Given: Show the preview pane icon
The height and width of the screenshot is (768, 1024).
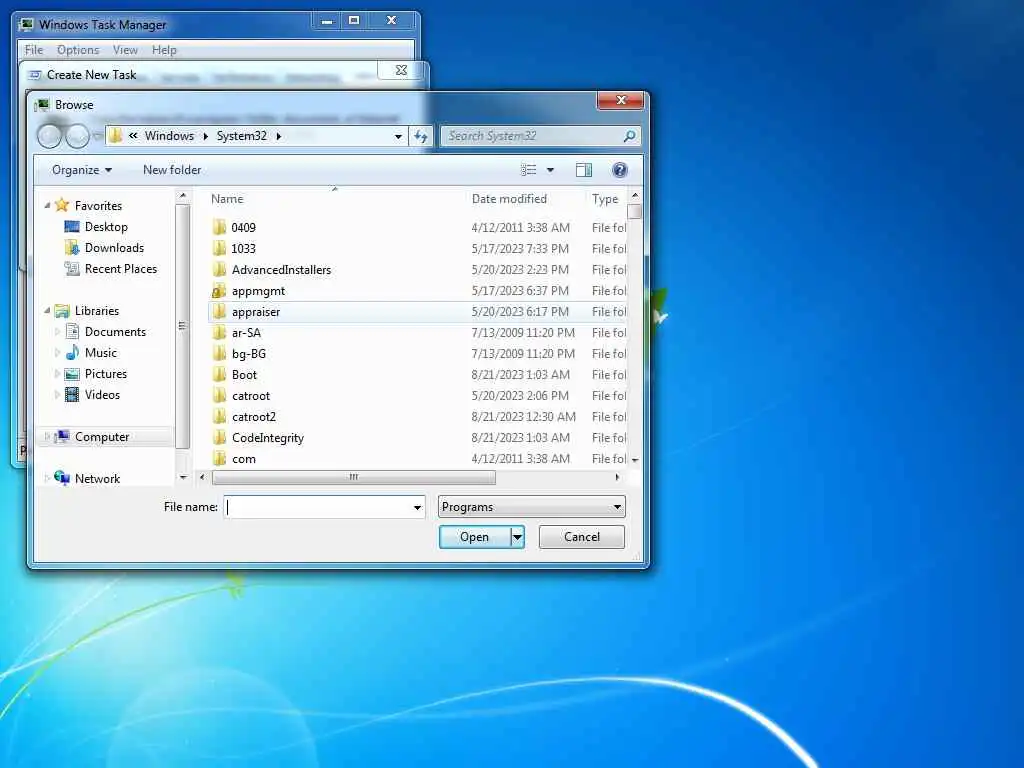Looking at the screenshot, I should pos(584,170).
